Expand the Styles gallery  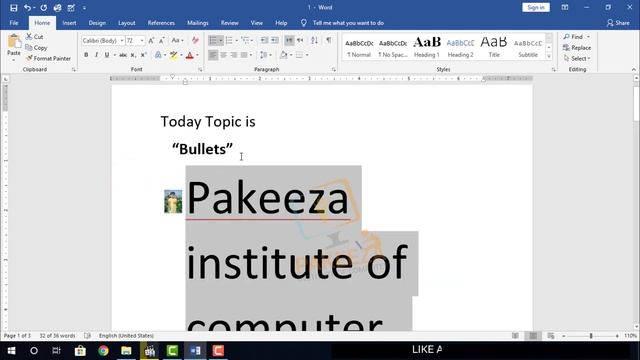tap(549, 57)
